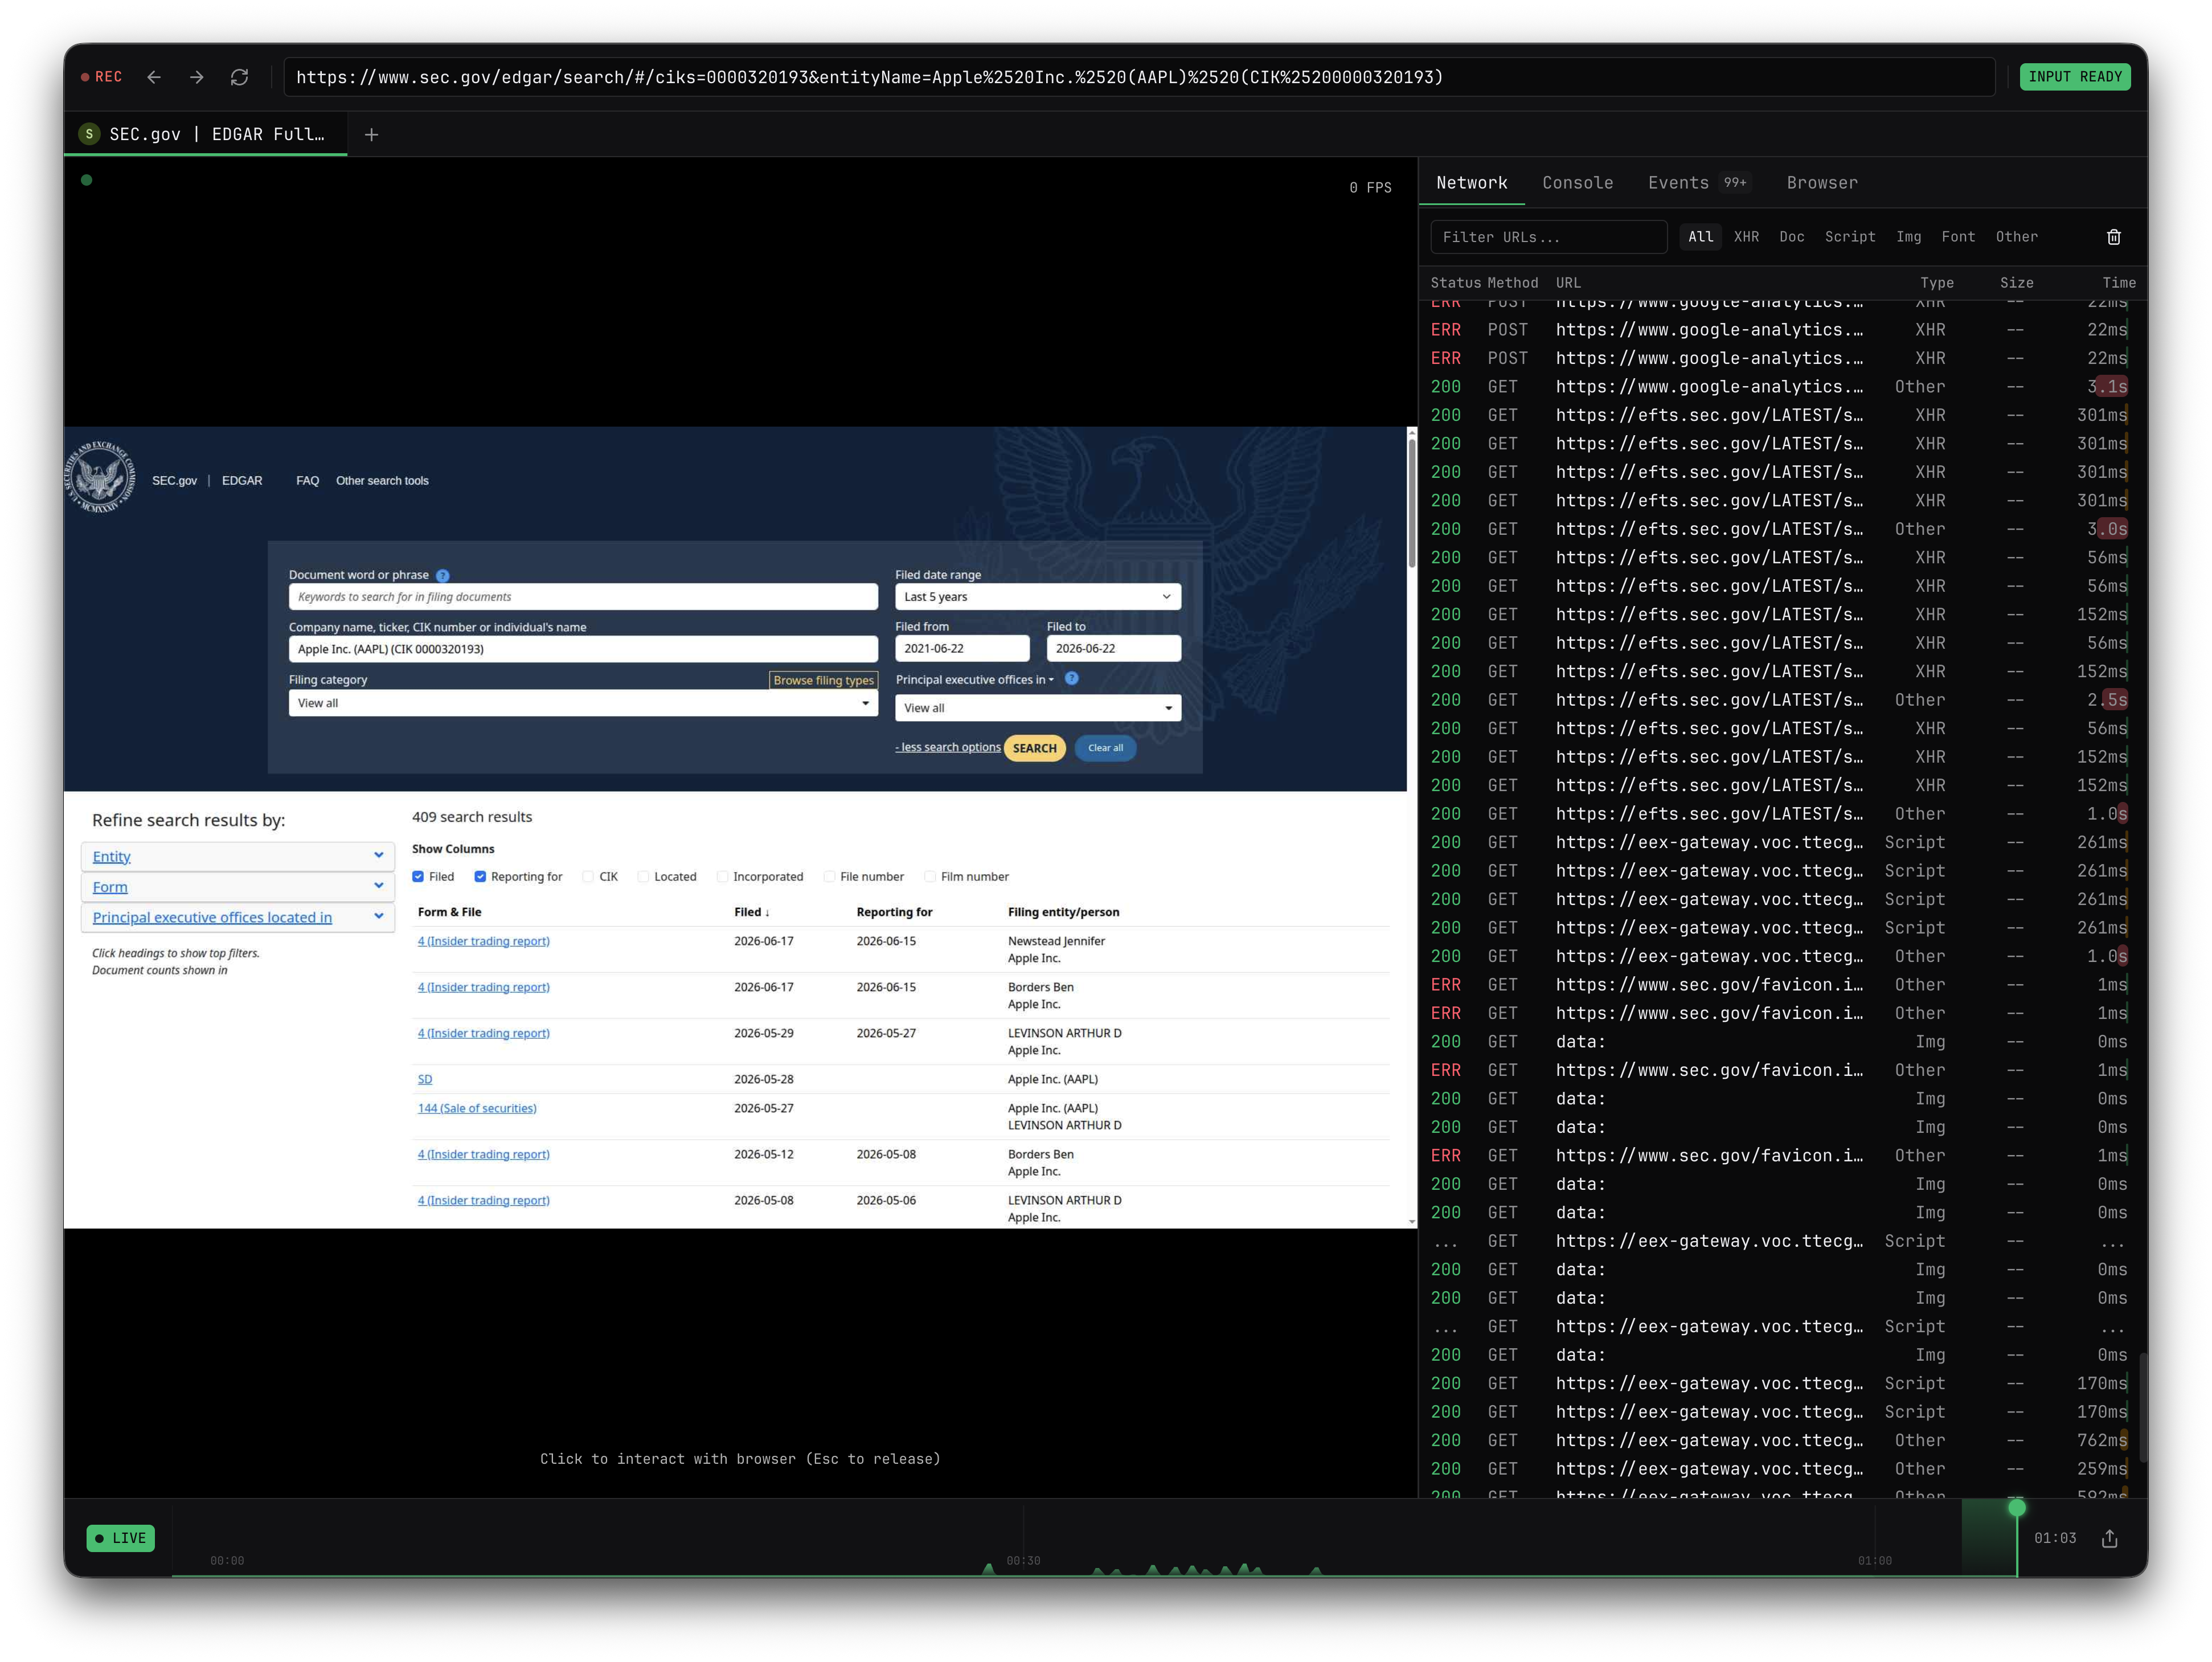The image size is (2212, 1662).
Task: Filter network requests by XHR
Action: coord(1746,237)
